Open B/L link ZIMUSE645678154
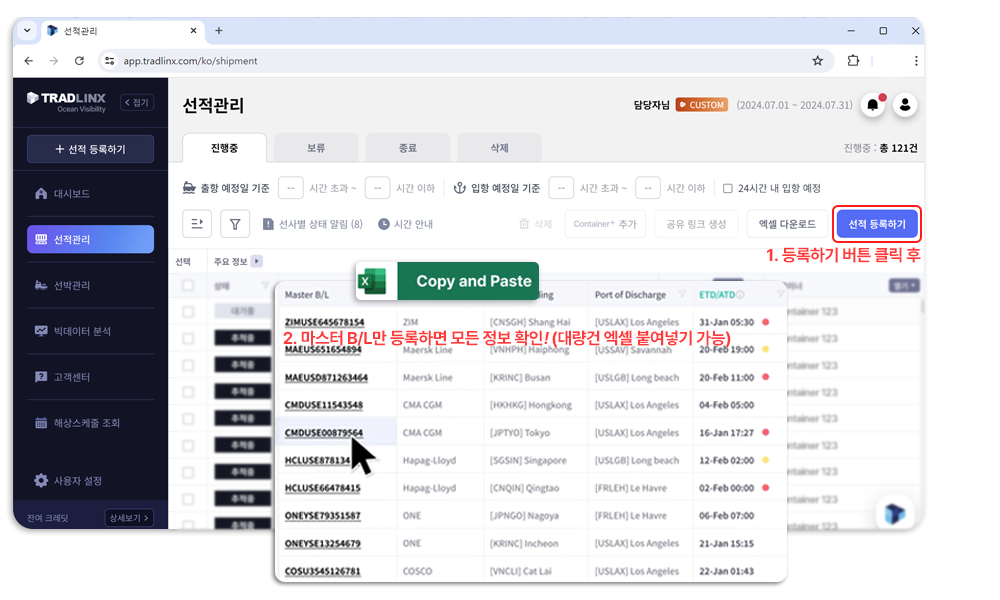The height and width of the screenshot is (600, 1000). 325,322
